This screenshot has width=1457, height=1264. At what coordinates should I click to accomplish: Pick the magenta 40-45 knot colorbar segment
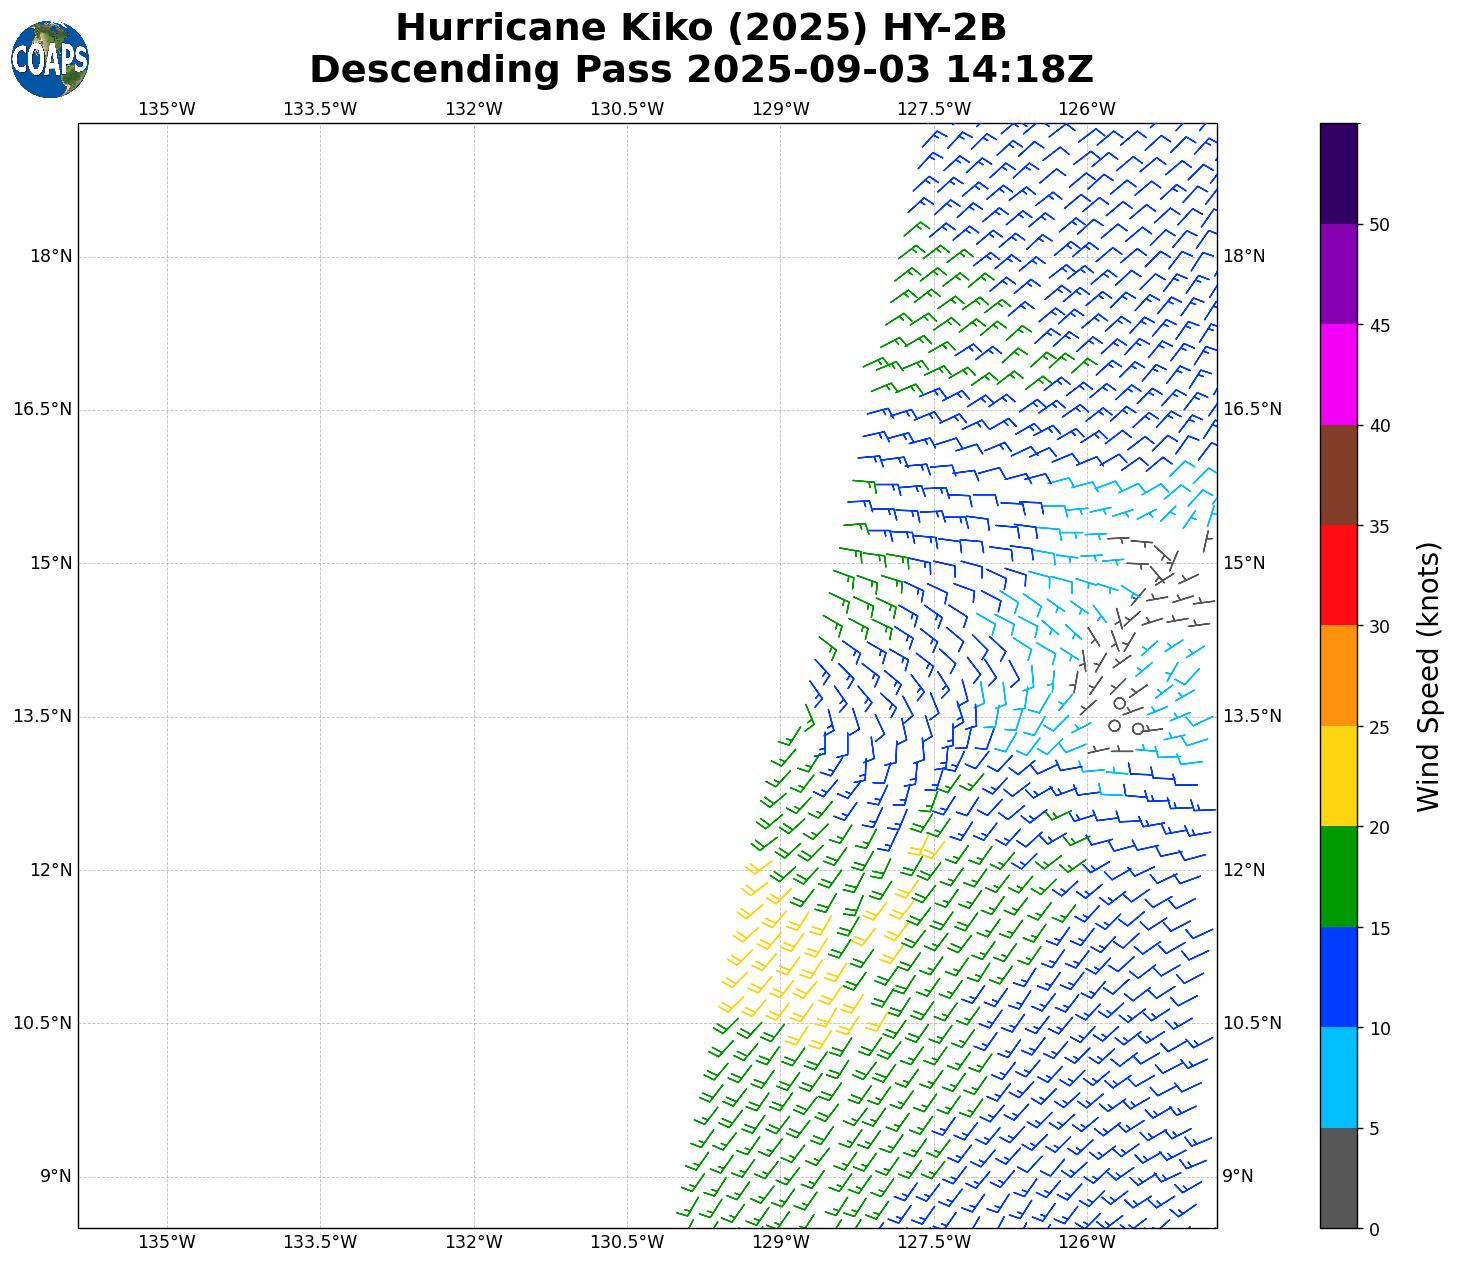tap(1338, 374)
